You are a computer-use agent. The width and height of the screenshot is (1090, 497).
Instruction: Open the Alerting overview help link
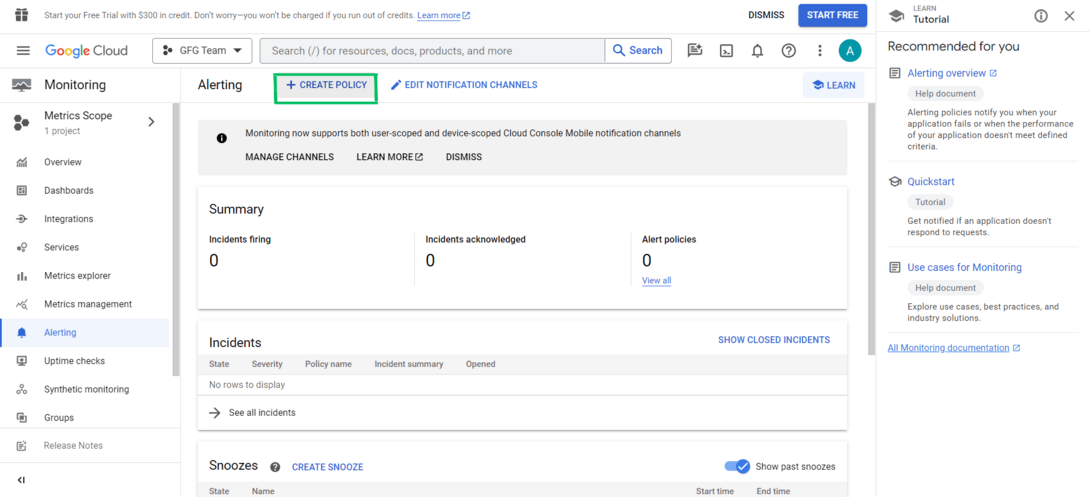point(946,73)
